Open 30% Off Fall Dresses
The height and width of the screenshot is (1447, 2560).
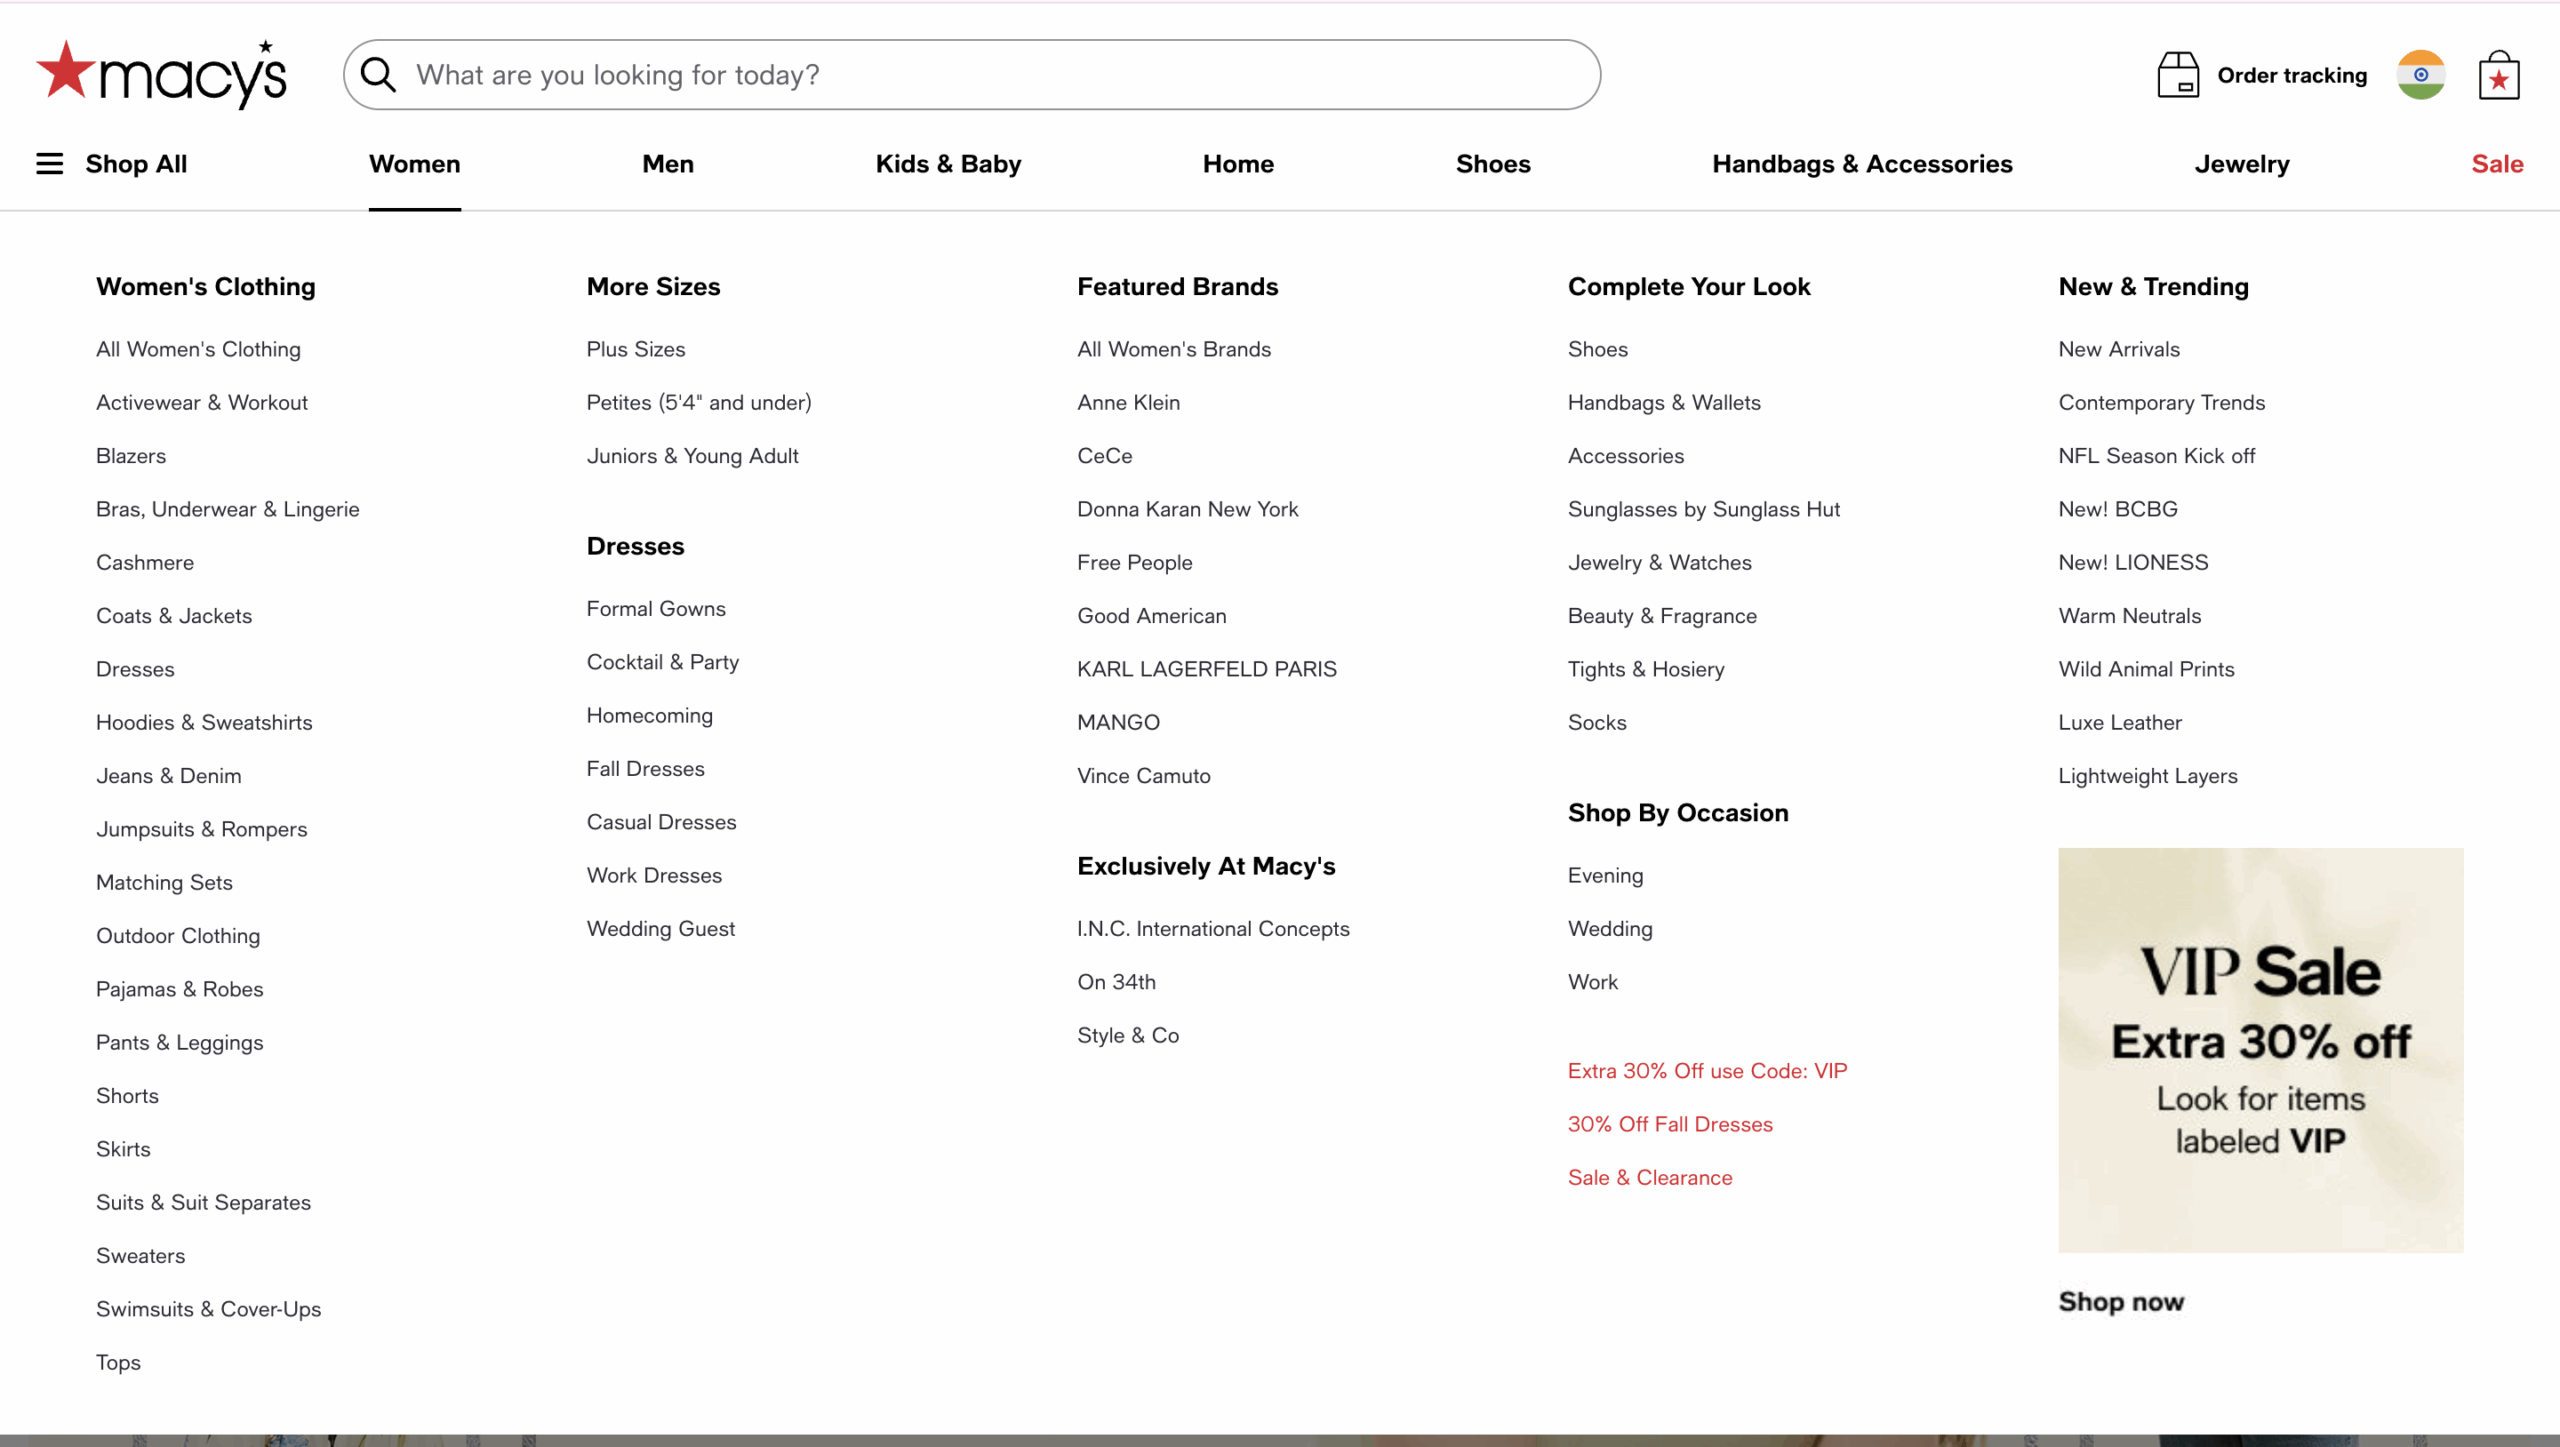(x=1670, y=1124)
